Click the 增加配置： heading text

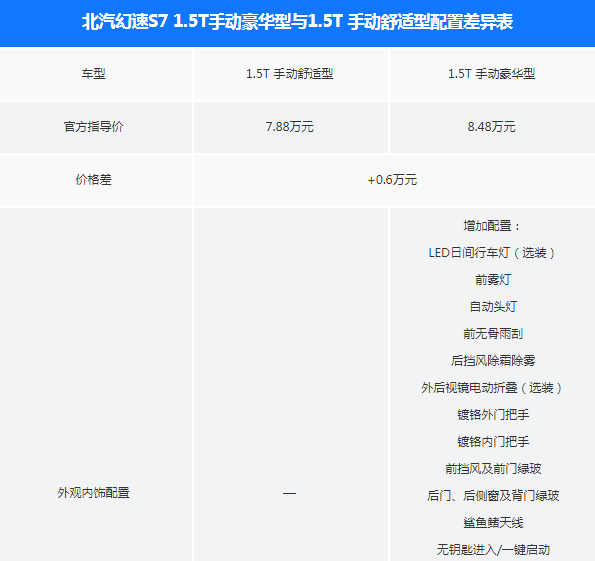[x=492, y=226]
